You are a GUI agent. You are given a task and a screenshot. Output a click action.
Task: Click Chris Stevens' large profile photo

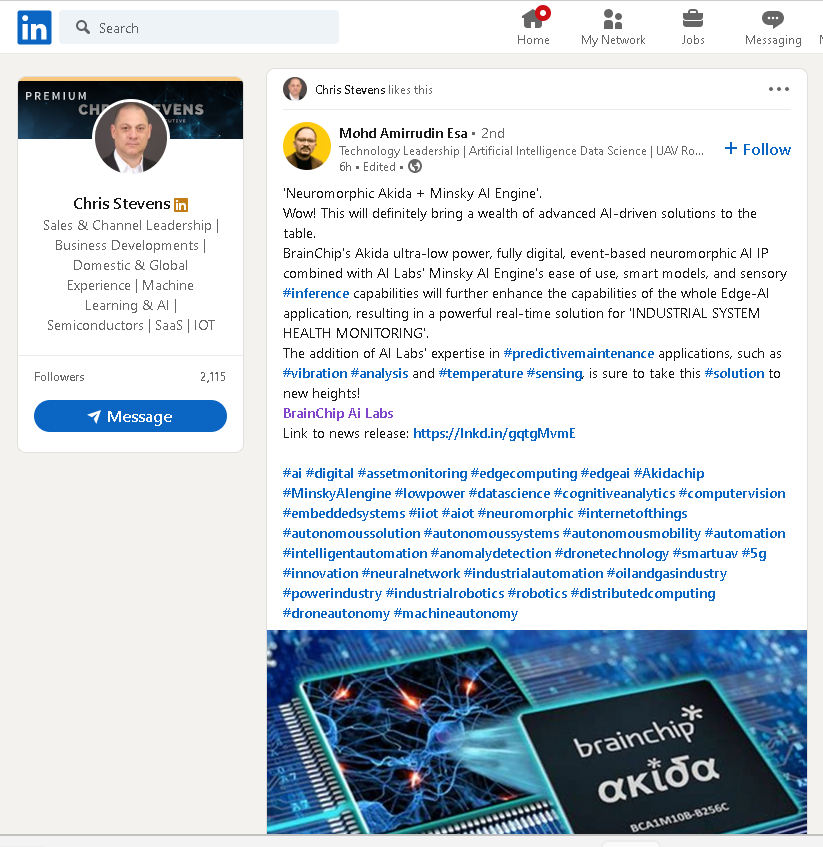pos(131,138)
